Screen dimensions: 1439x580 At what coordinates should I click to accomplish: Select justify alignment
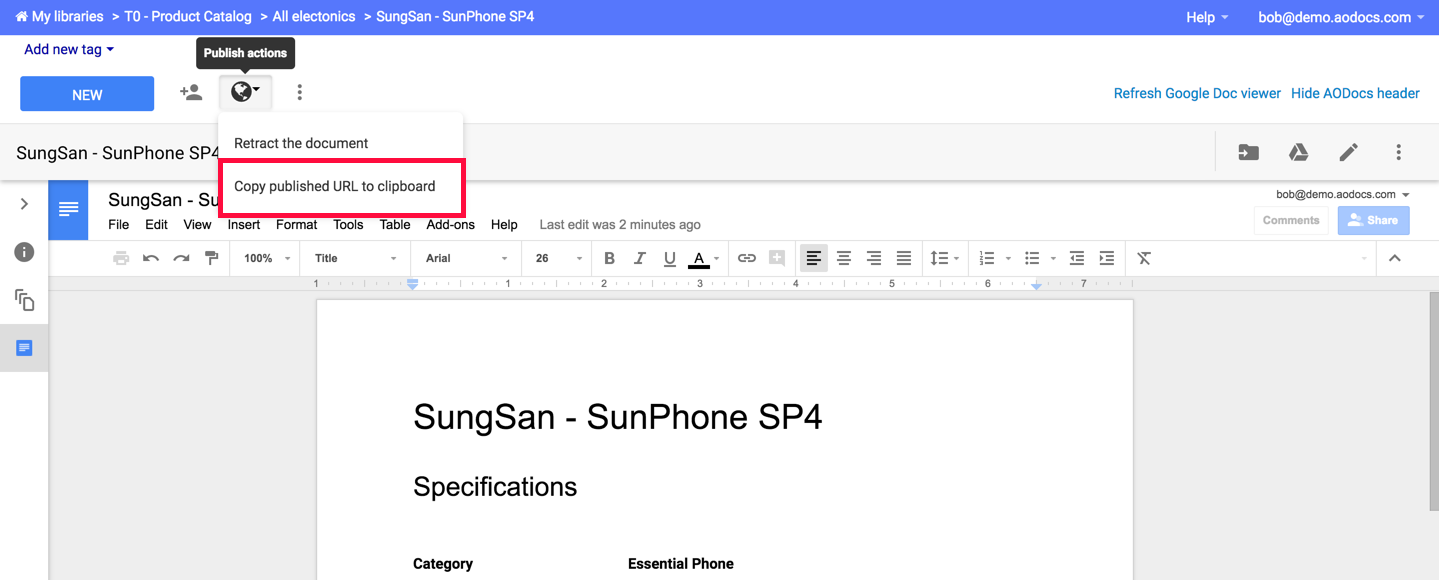coord(904,258)
